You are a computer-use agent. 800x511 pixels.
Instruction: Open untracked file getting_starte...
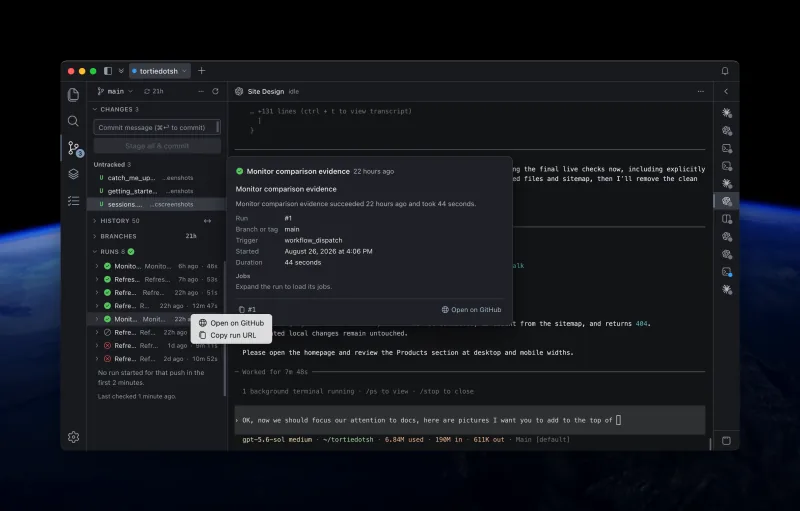click(157, 191)
